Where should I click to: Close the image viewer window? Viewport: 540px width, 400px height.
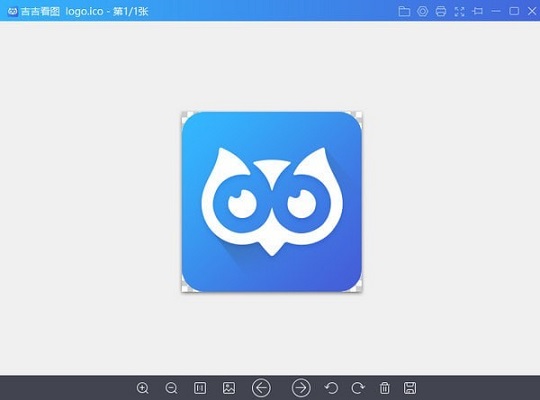(532, 11)
